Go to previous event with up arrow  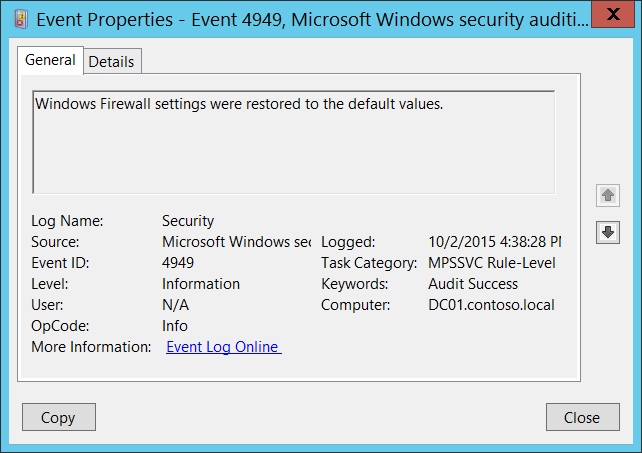pos(607,196)
